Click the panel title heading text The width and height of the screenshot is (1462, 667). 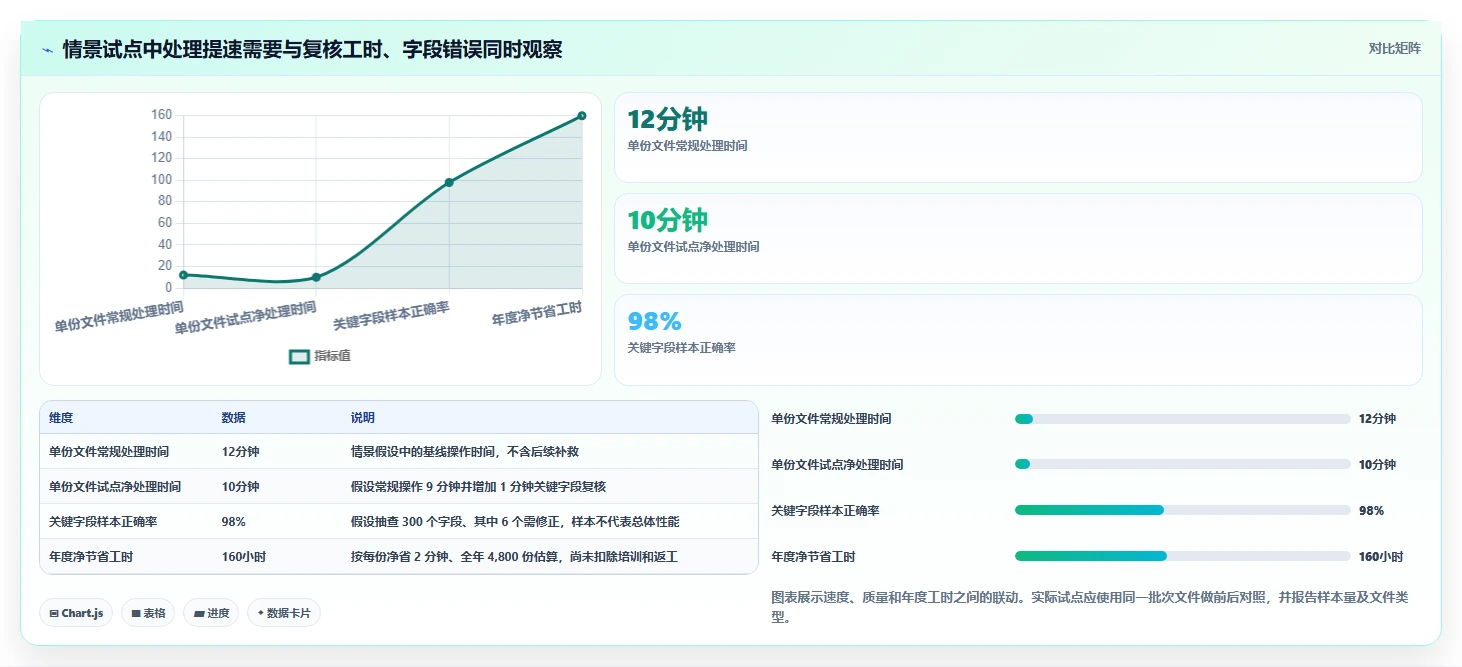tap(312, 49)
